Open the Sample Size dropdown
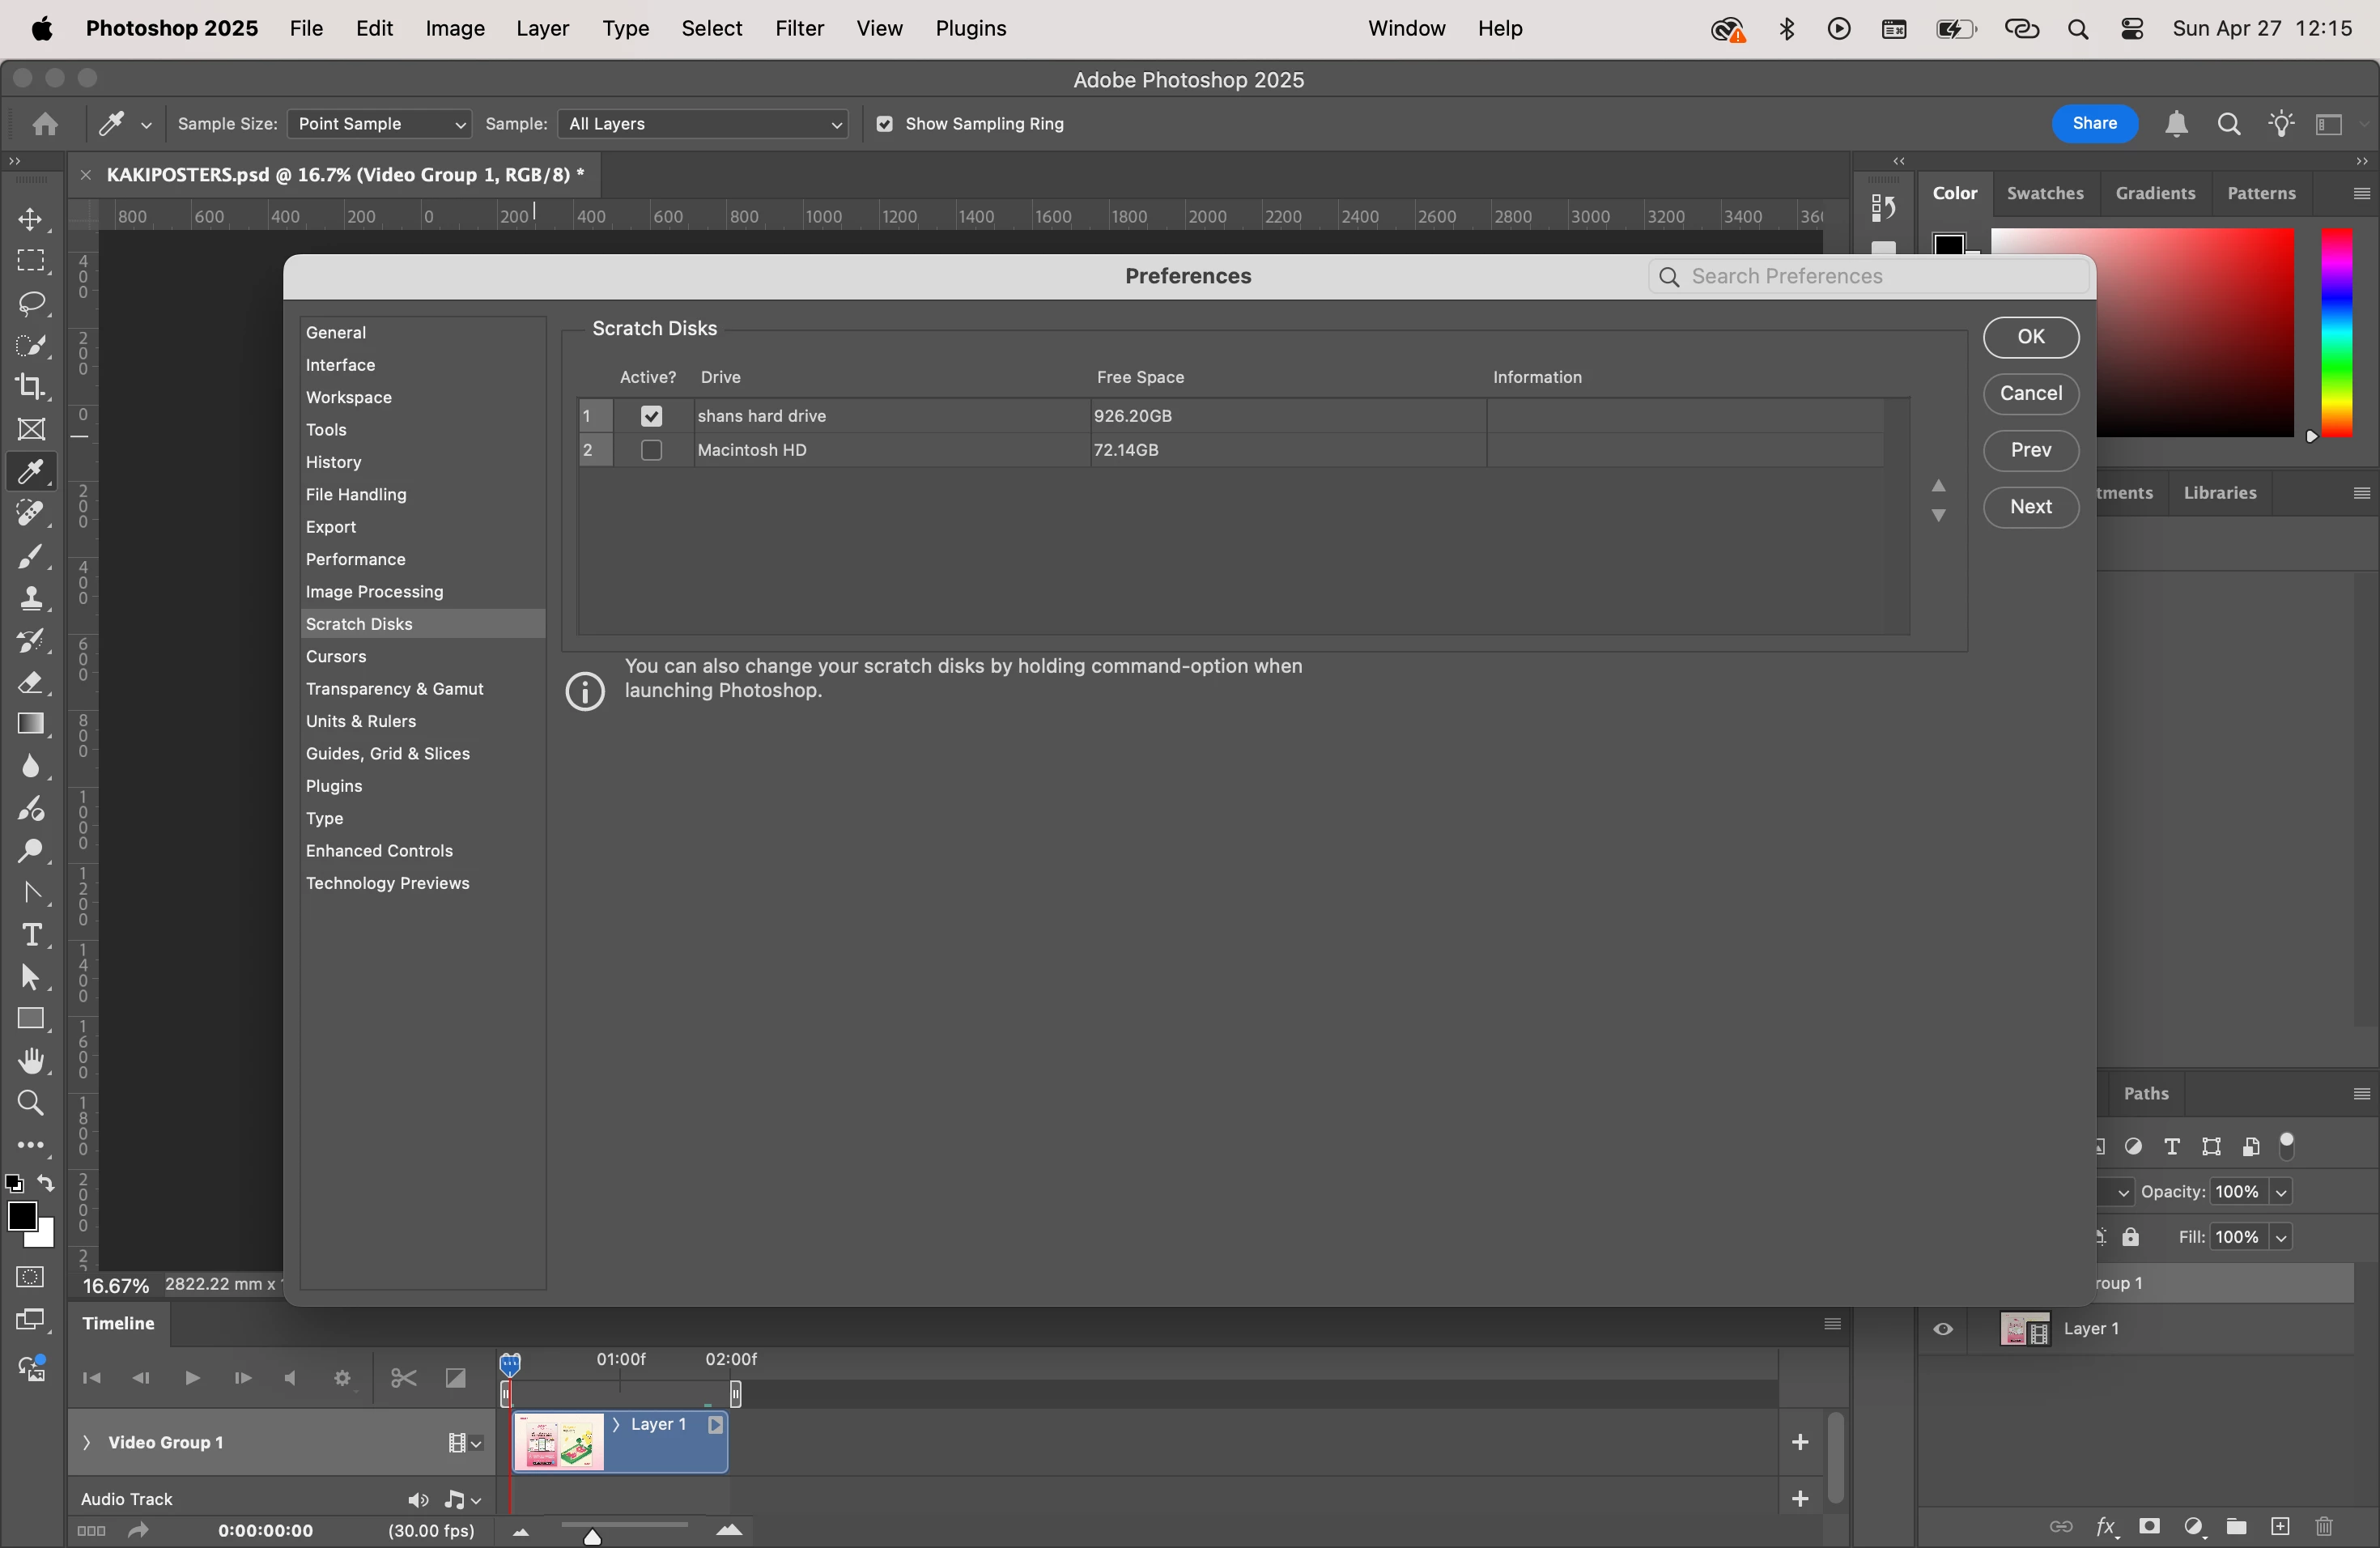2380x1548 pixels. [379, 124]
